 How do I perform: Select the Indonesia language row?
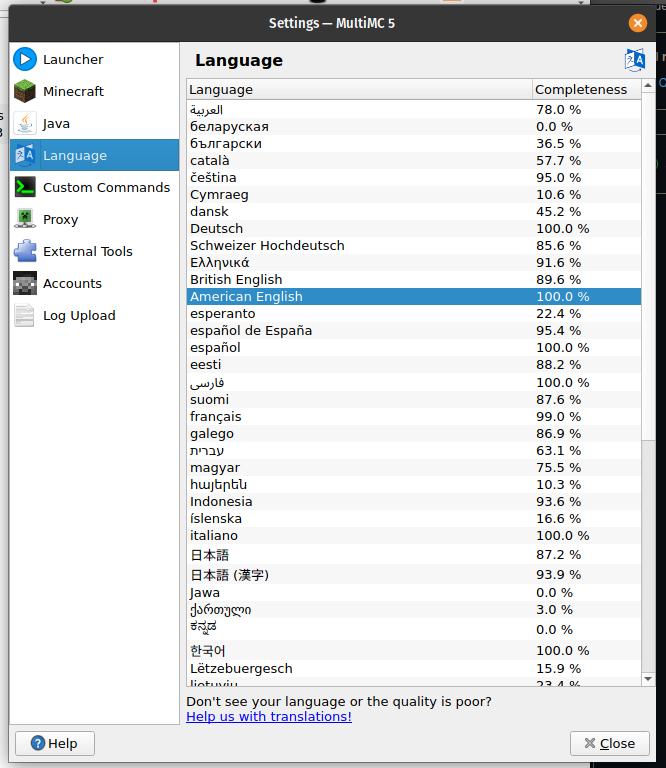pyautogui.click(x=414, y=502)
